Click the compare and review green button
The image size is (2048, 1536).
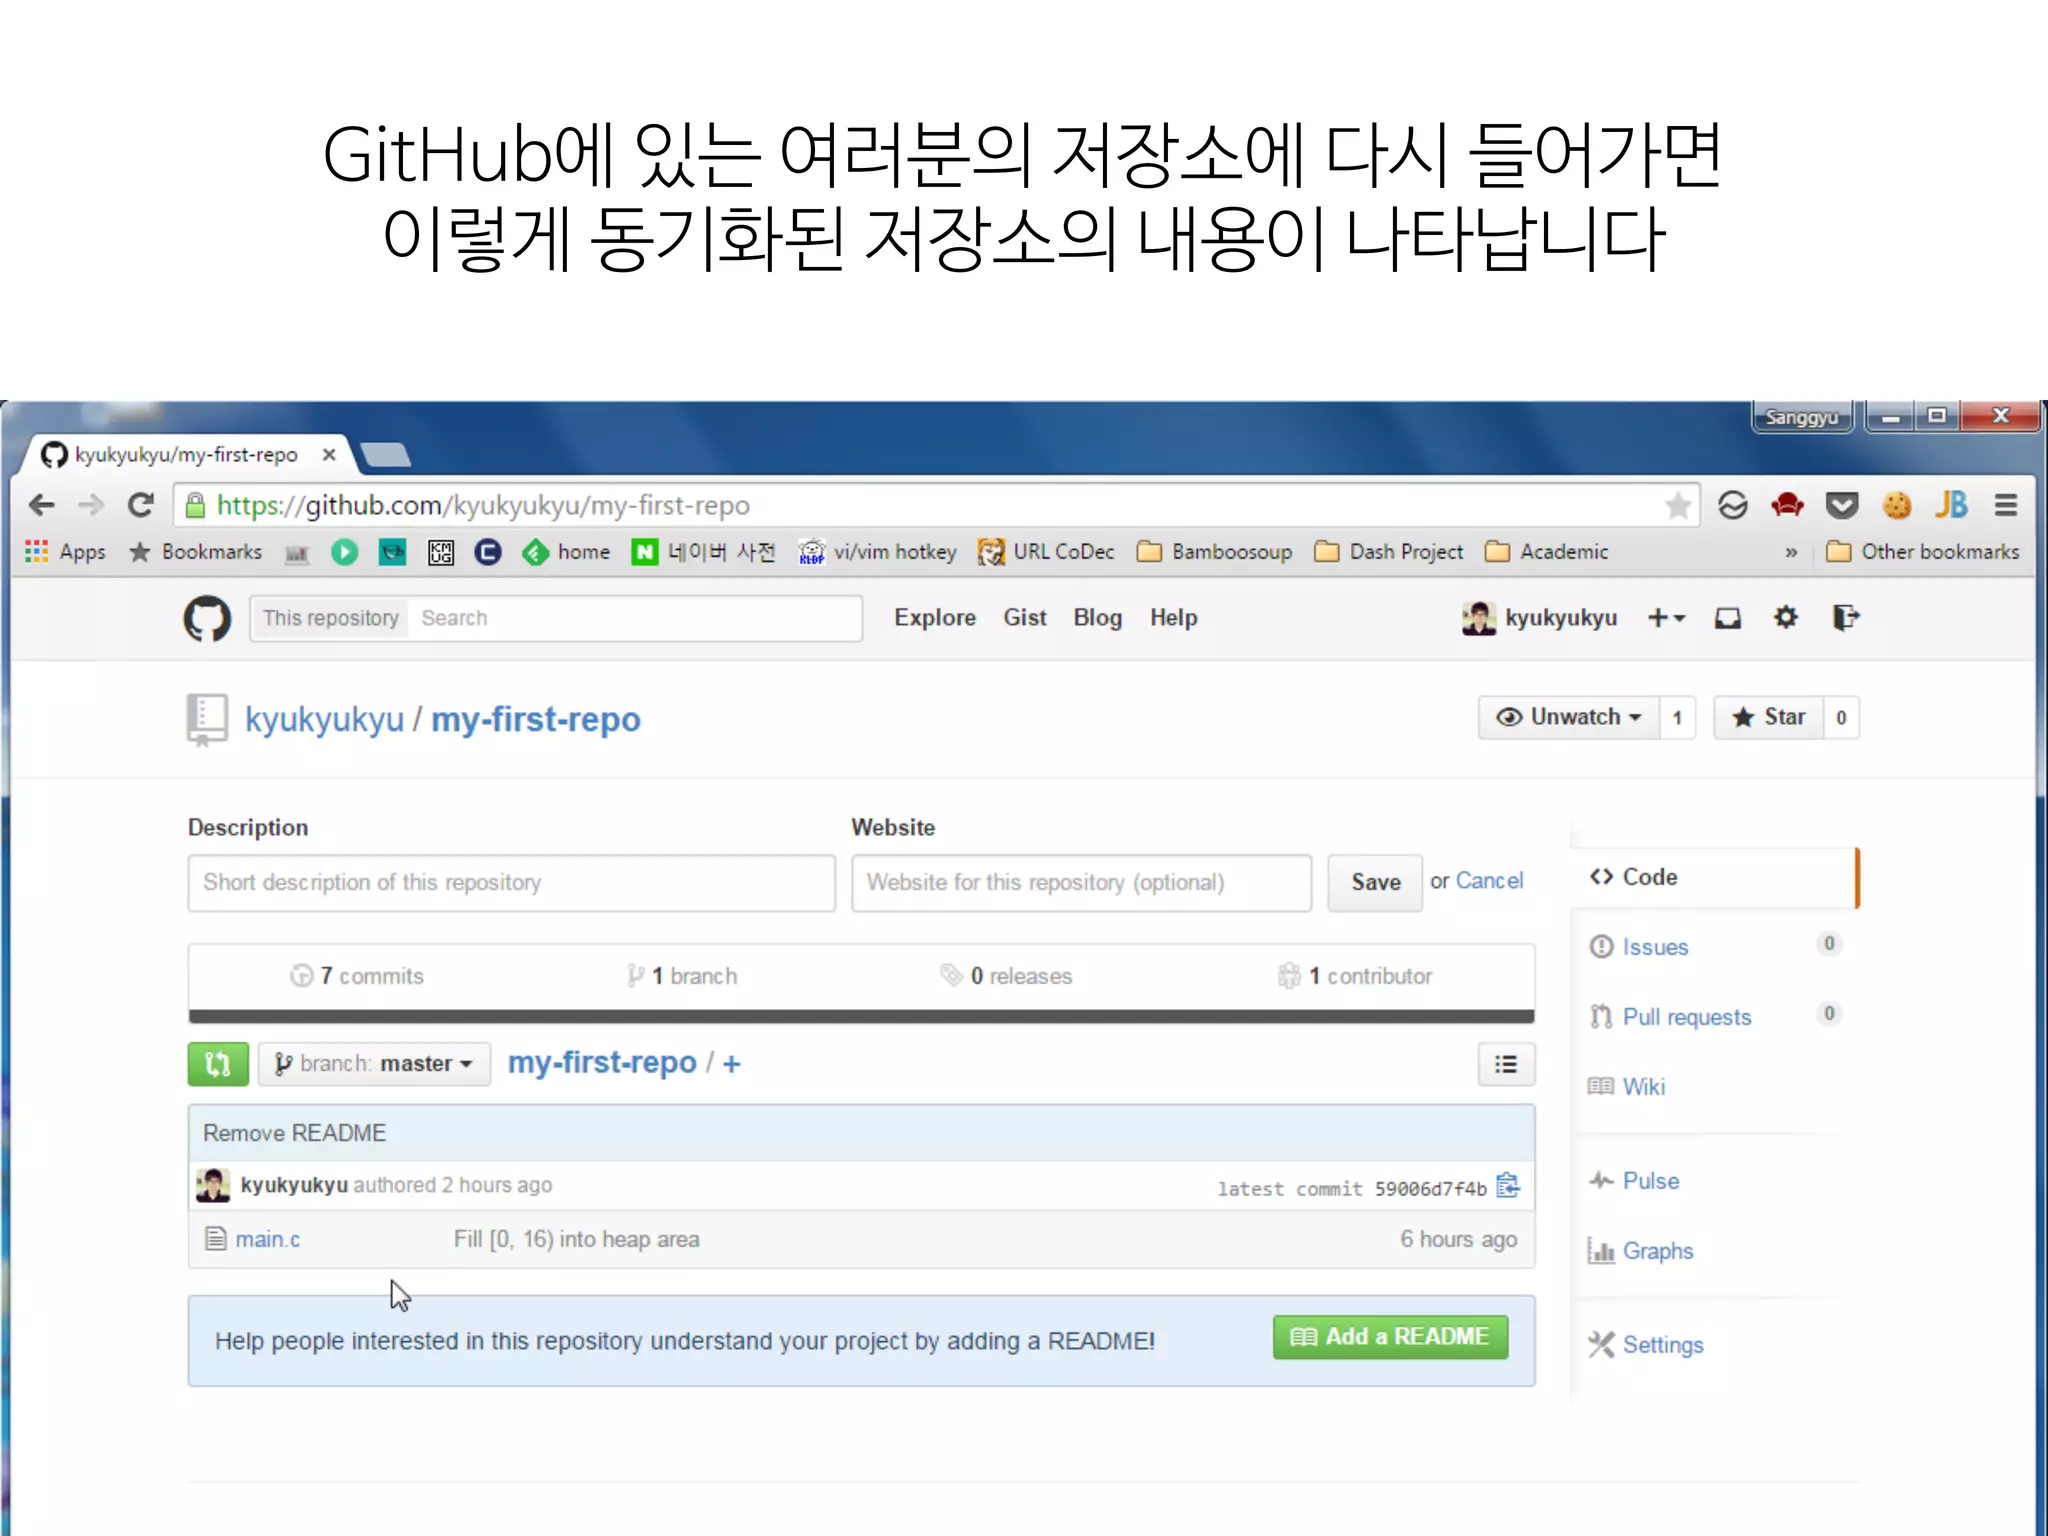(218, 1064)
